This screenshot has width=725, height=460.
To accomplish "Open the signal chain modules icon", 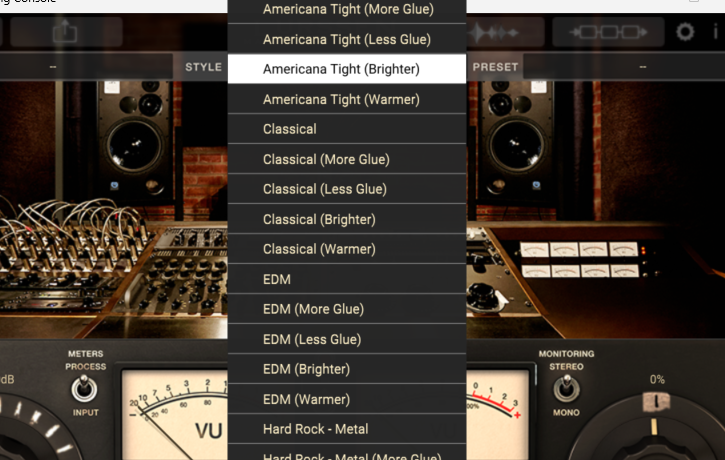I will (608, 32).
